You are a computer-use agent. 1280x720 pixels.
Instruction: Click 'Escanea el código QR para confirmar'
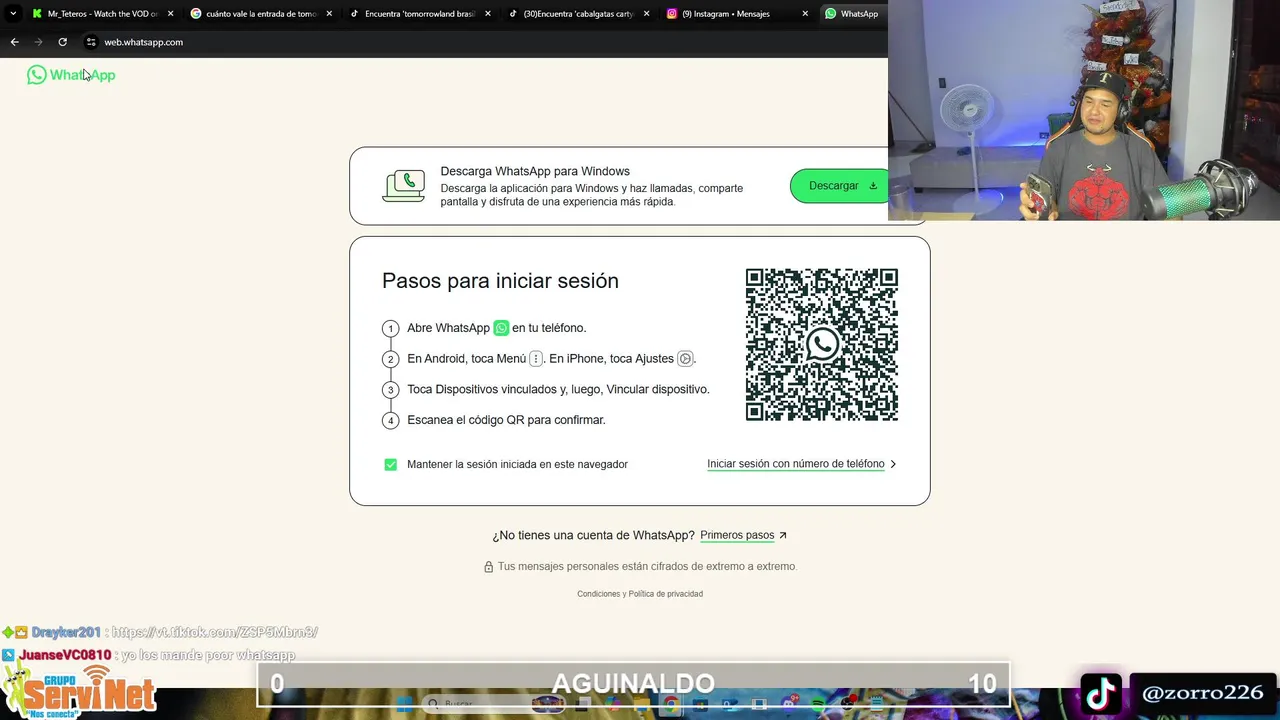coord(506,420)
